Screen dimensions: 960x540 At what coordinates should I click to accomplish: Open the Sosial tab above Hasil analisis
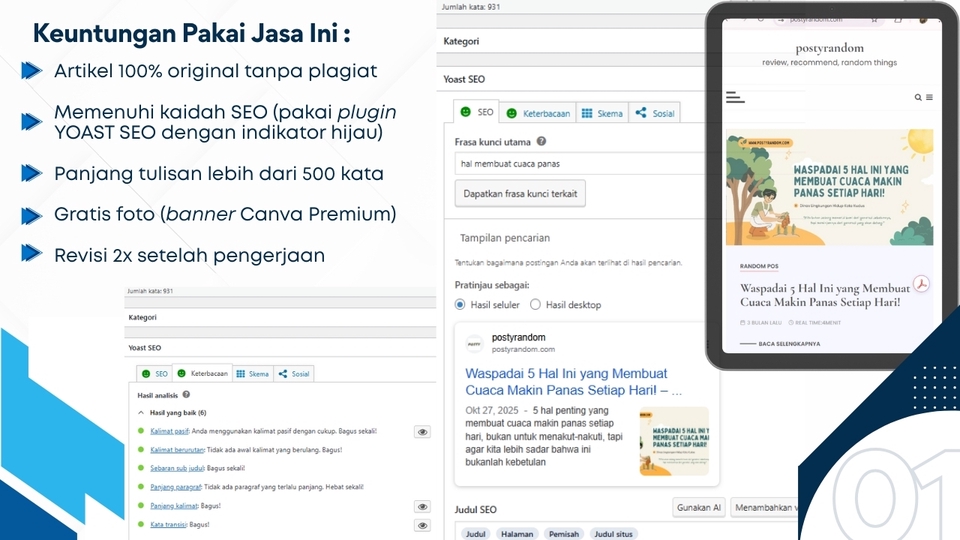(x=293, y=373)
